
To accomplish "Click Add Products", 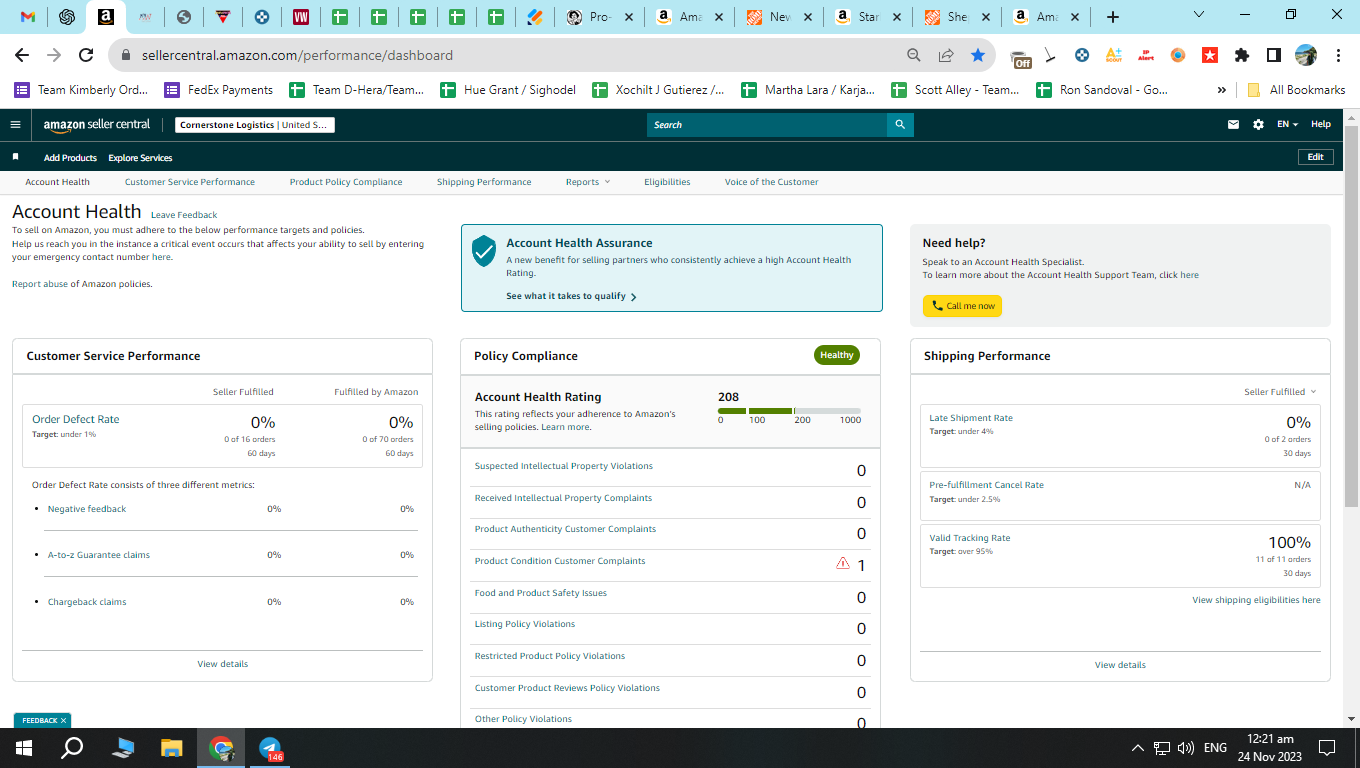I will click(x=70, y=158).
